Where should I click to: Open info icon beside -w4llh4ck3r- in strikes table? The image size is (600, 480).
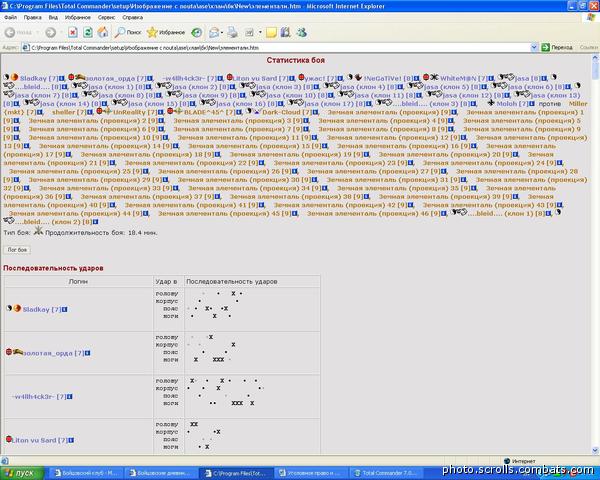click(70, 397)
